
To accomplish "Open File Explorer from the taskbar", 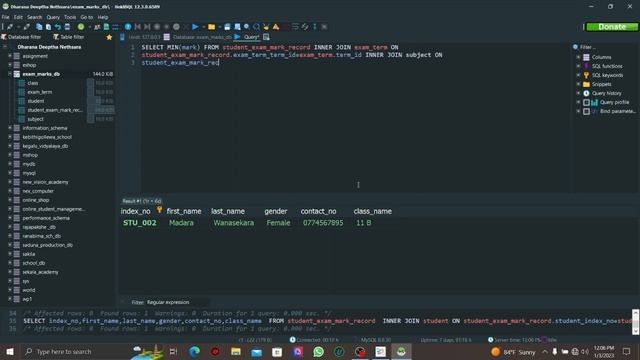I will [236, 351].
